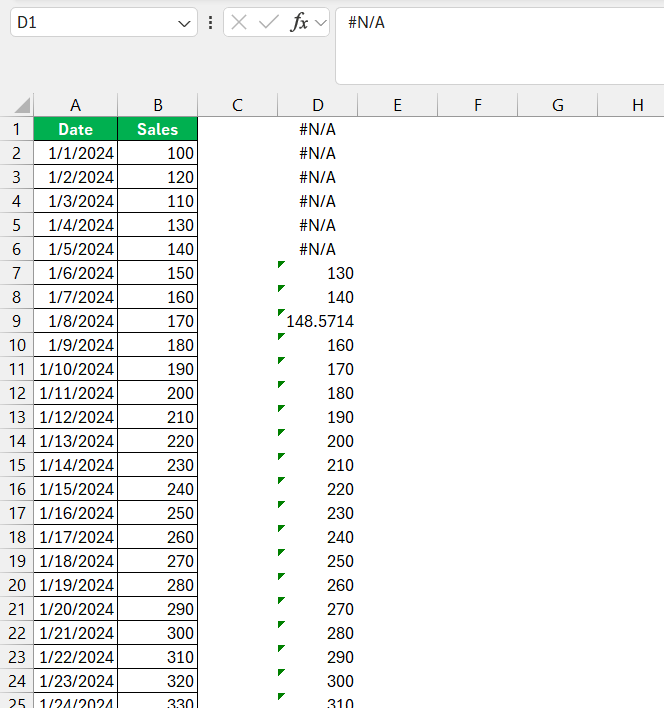Image resolution: width=664 pixels, height=708 pixels.
Task: Click the three-dot handle beside Name Box
Action: coord(210,23)
